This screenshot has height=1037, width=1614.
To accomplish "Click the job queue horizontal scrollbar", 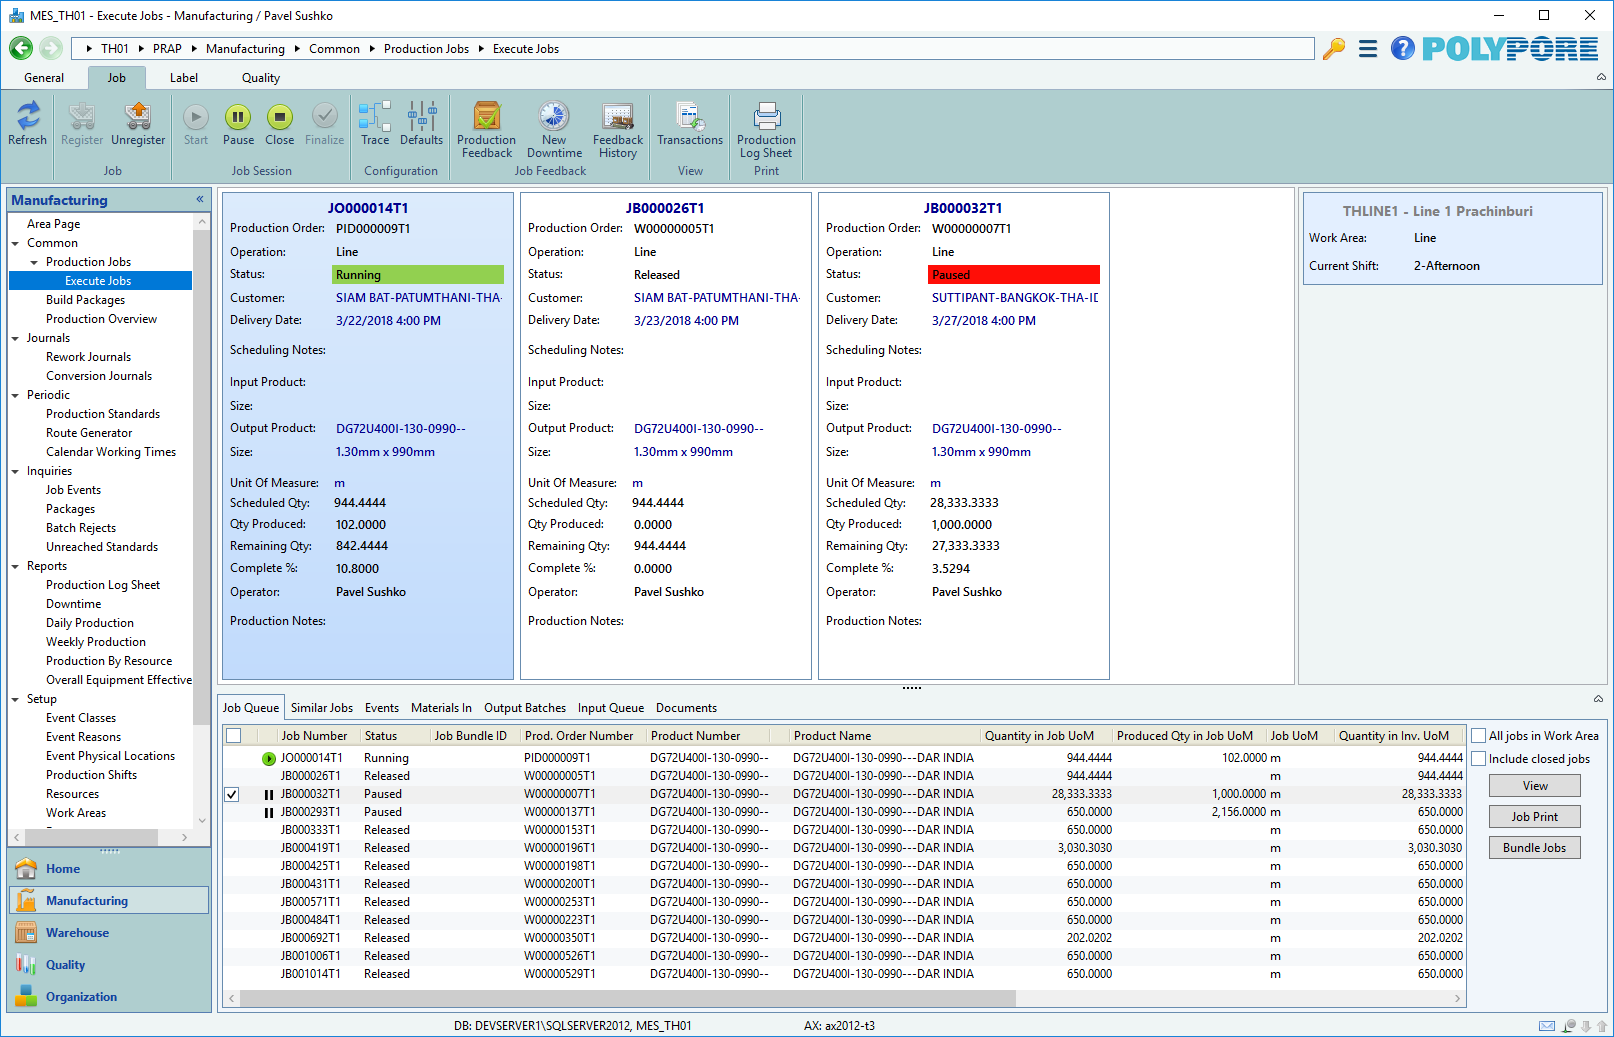I will point(628,999).
